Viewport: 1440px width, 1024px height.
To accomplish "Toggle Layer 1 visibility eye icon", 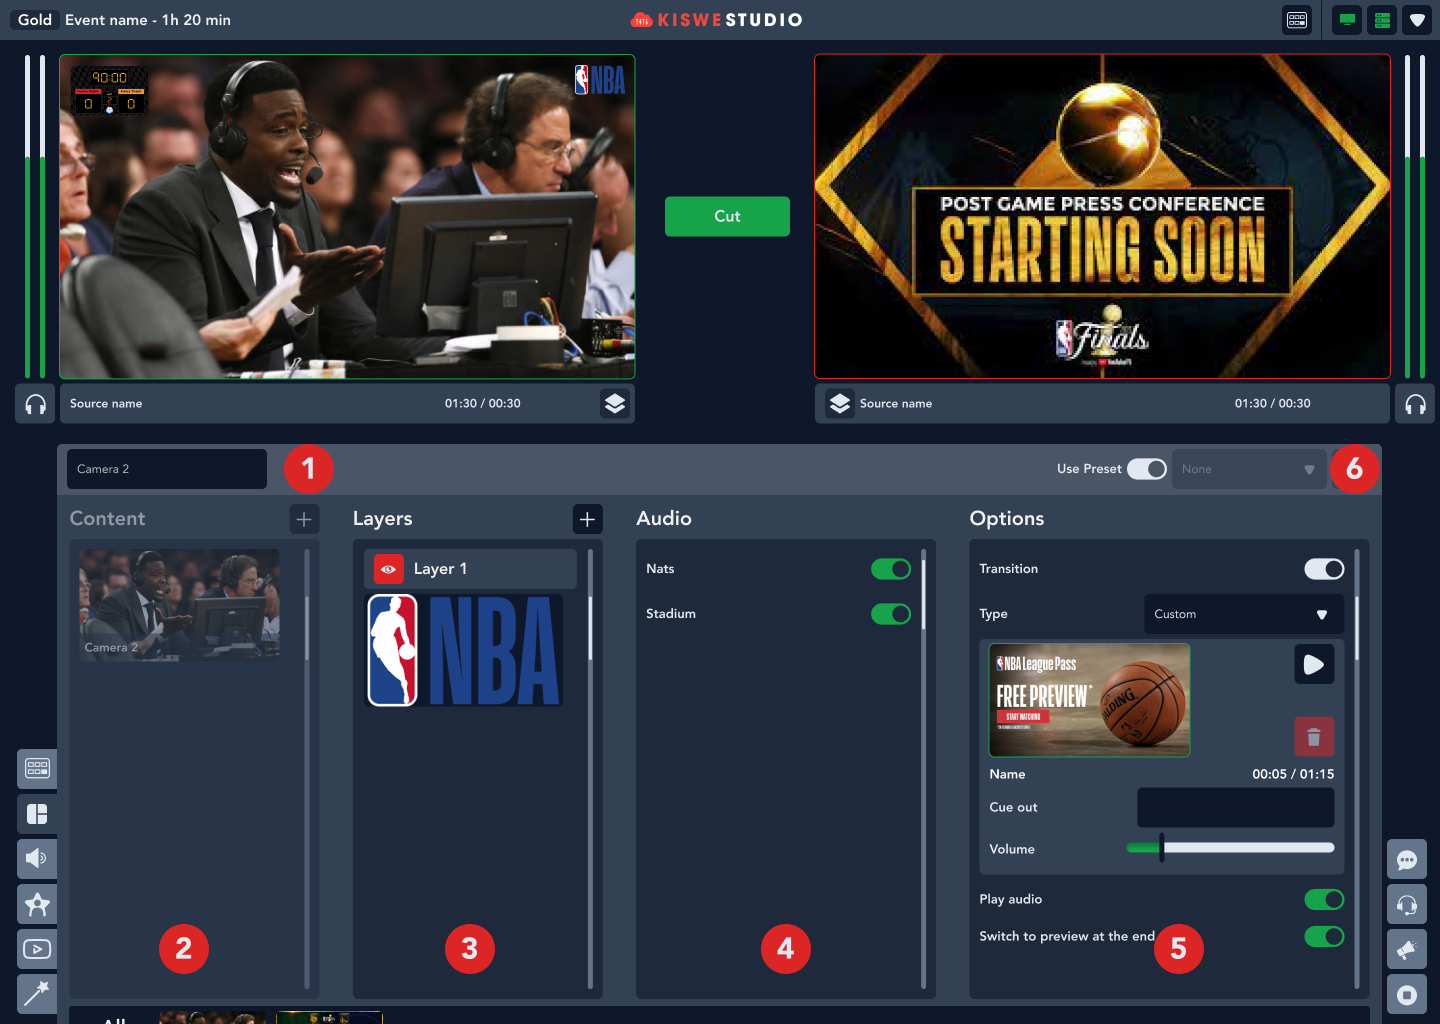I will tap(388, 569).
